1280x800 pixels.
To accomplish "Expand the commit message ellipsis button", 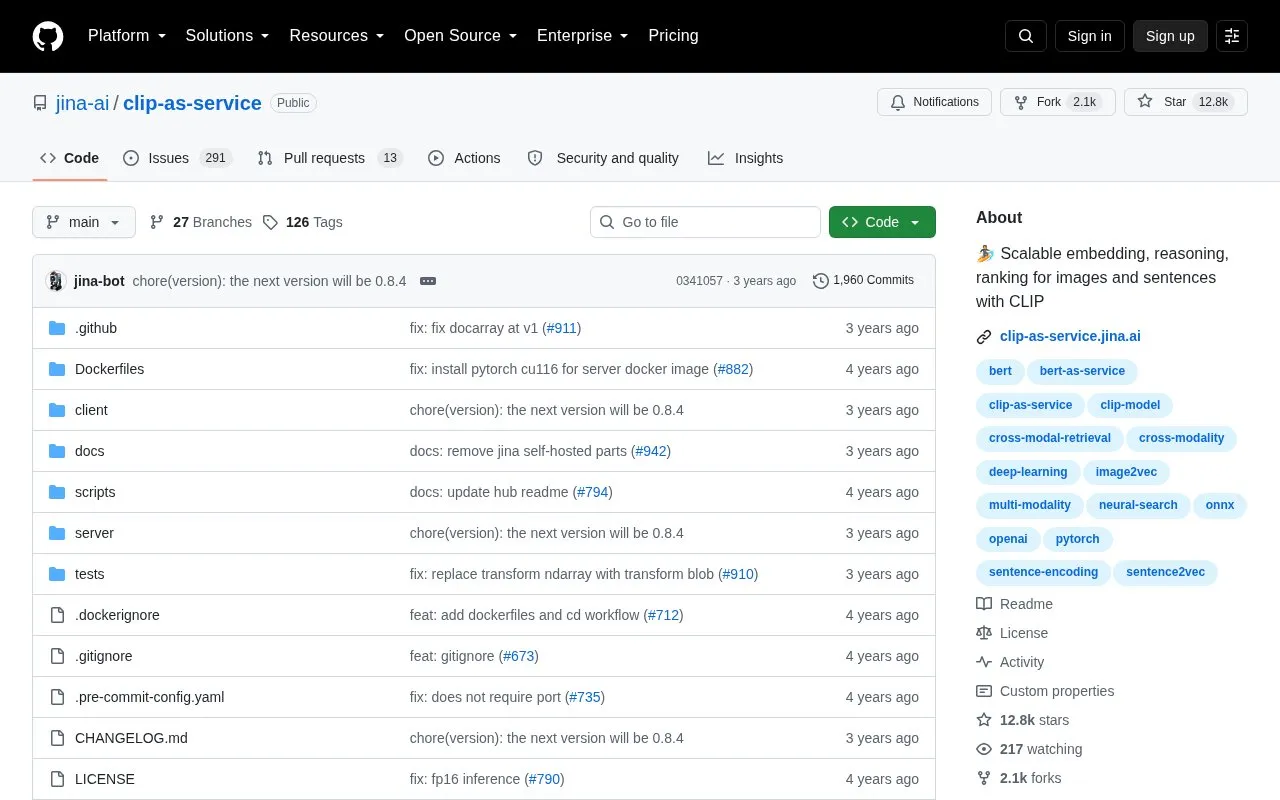I will pyautogui.click(x=428, y=281).
